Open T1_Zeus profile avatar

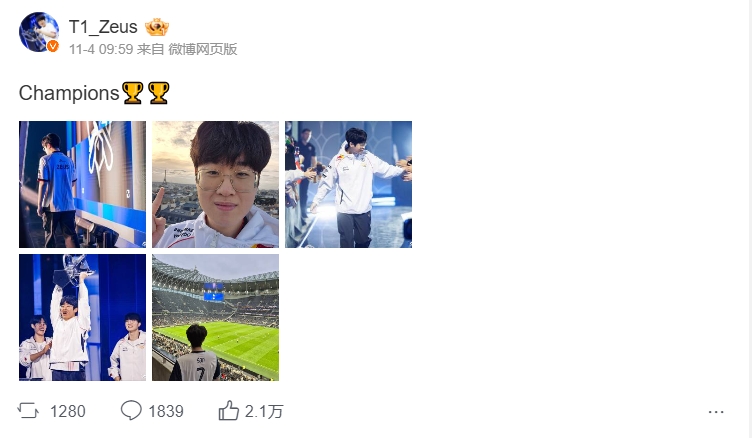pos(39,32)
